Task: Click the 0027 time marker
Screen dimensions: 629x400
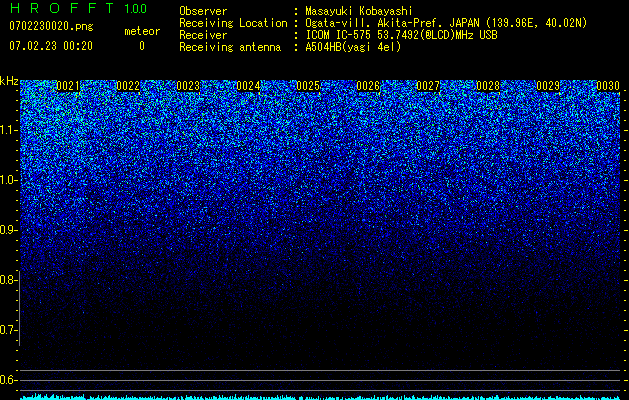Action: pyautogui.click(x=428, y=86)
